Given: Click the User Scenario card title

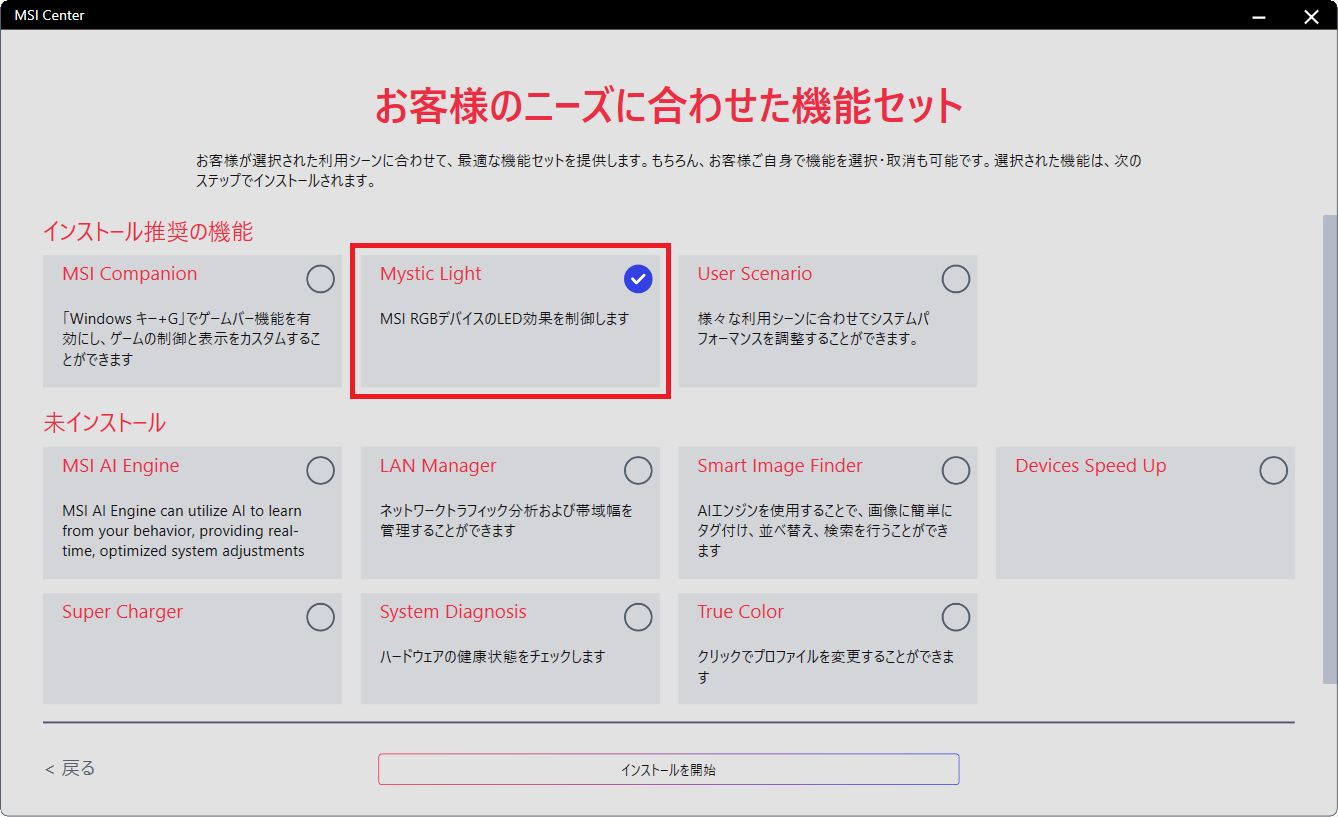Looking at the screenshot, I should pos(755,274).
